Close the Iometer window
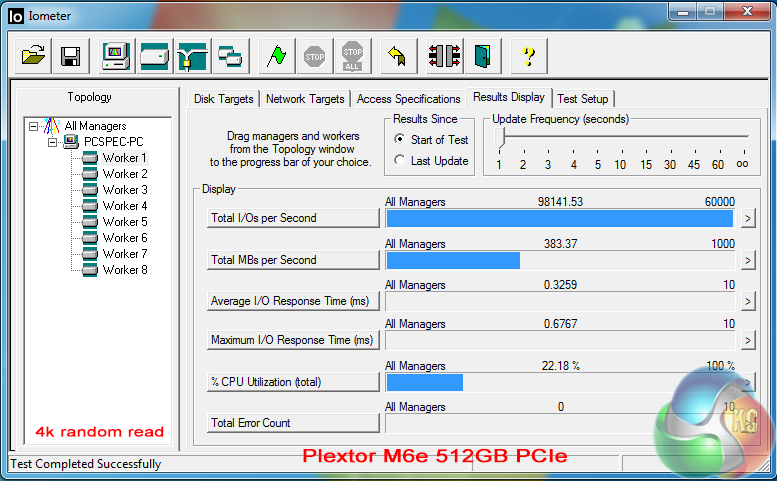This screenshot has height=481, width=777. pyautogui.click(x=748, y=11)
